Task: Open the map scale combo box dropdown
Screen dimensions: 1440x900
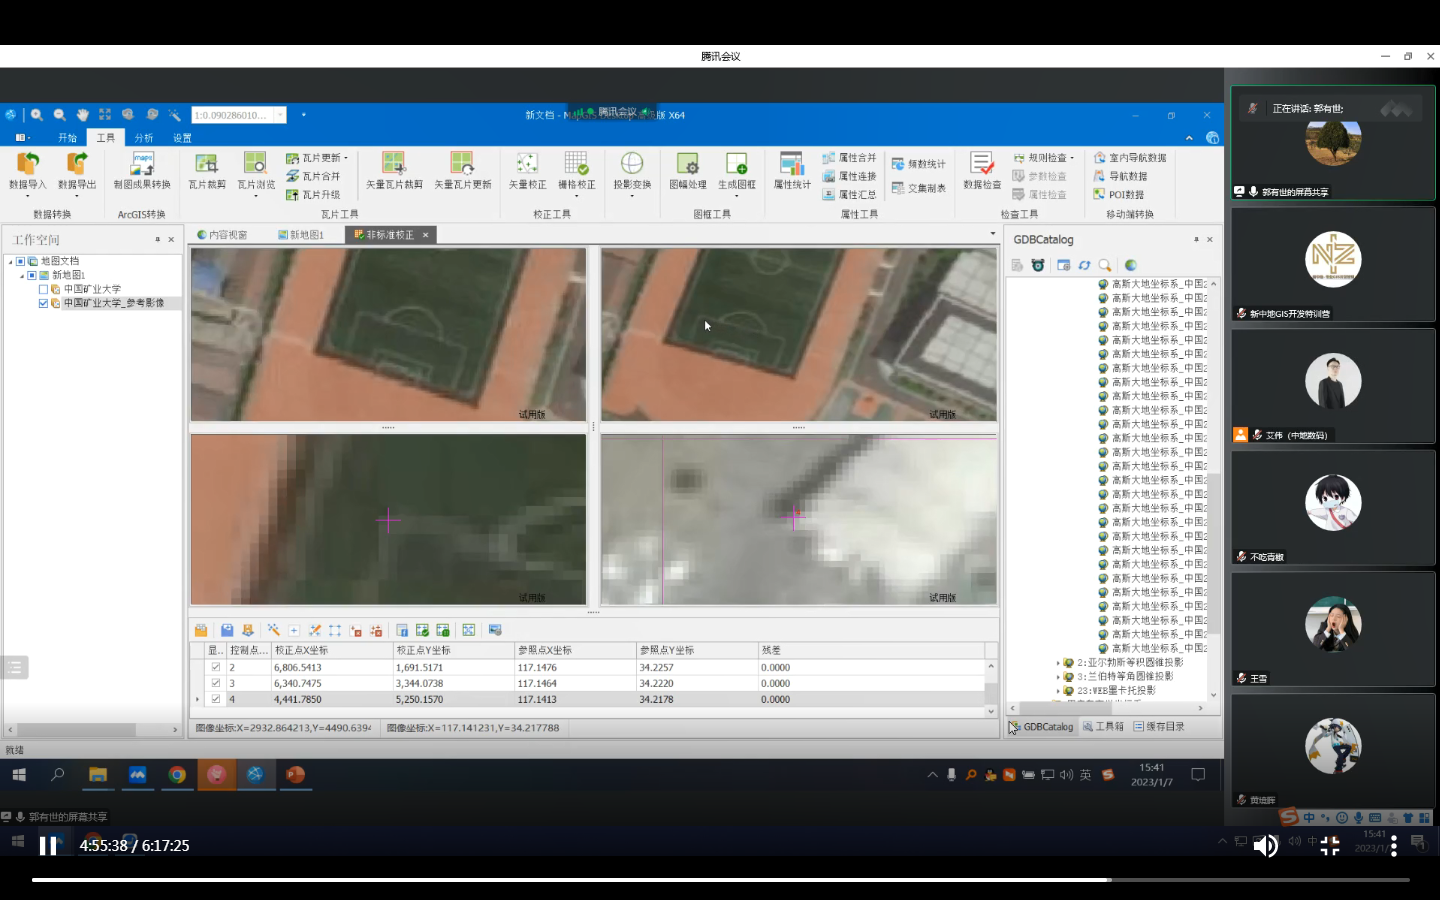Action: 280,115
